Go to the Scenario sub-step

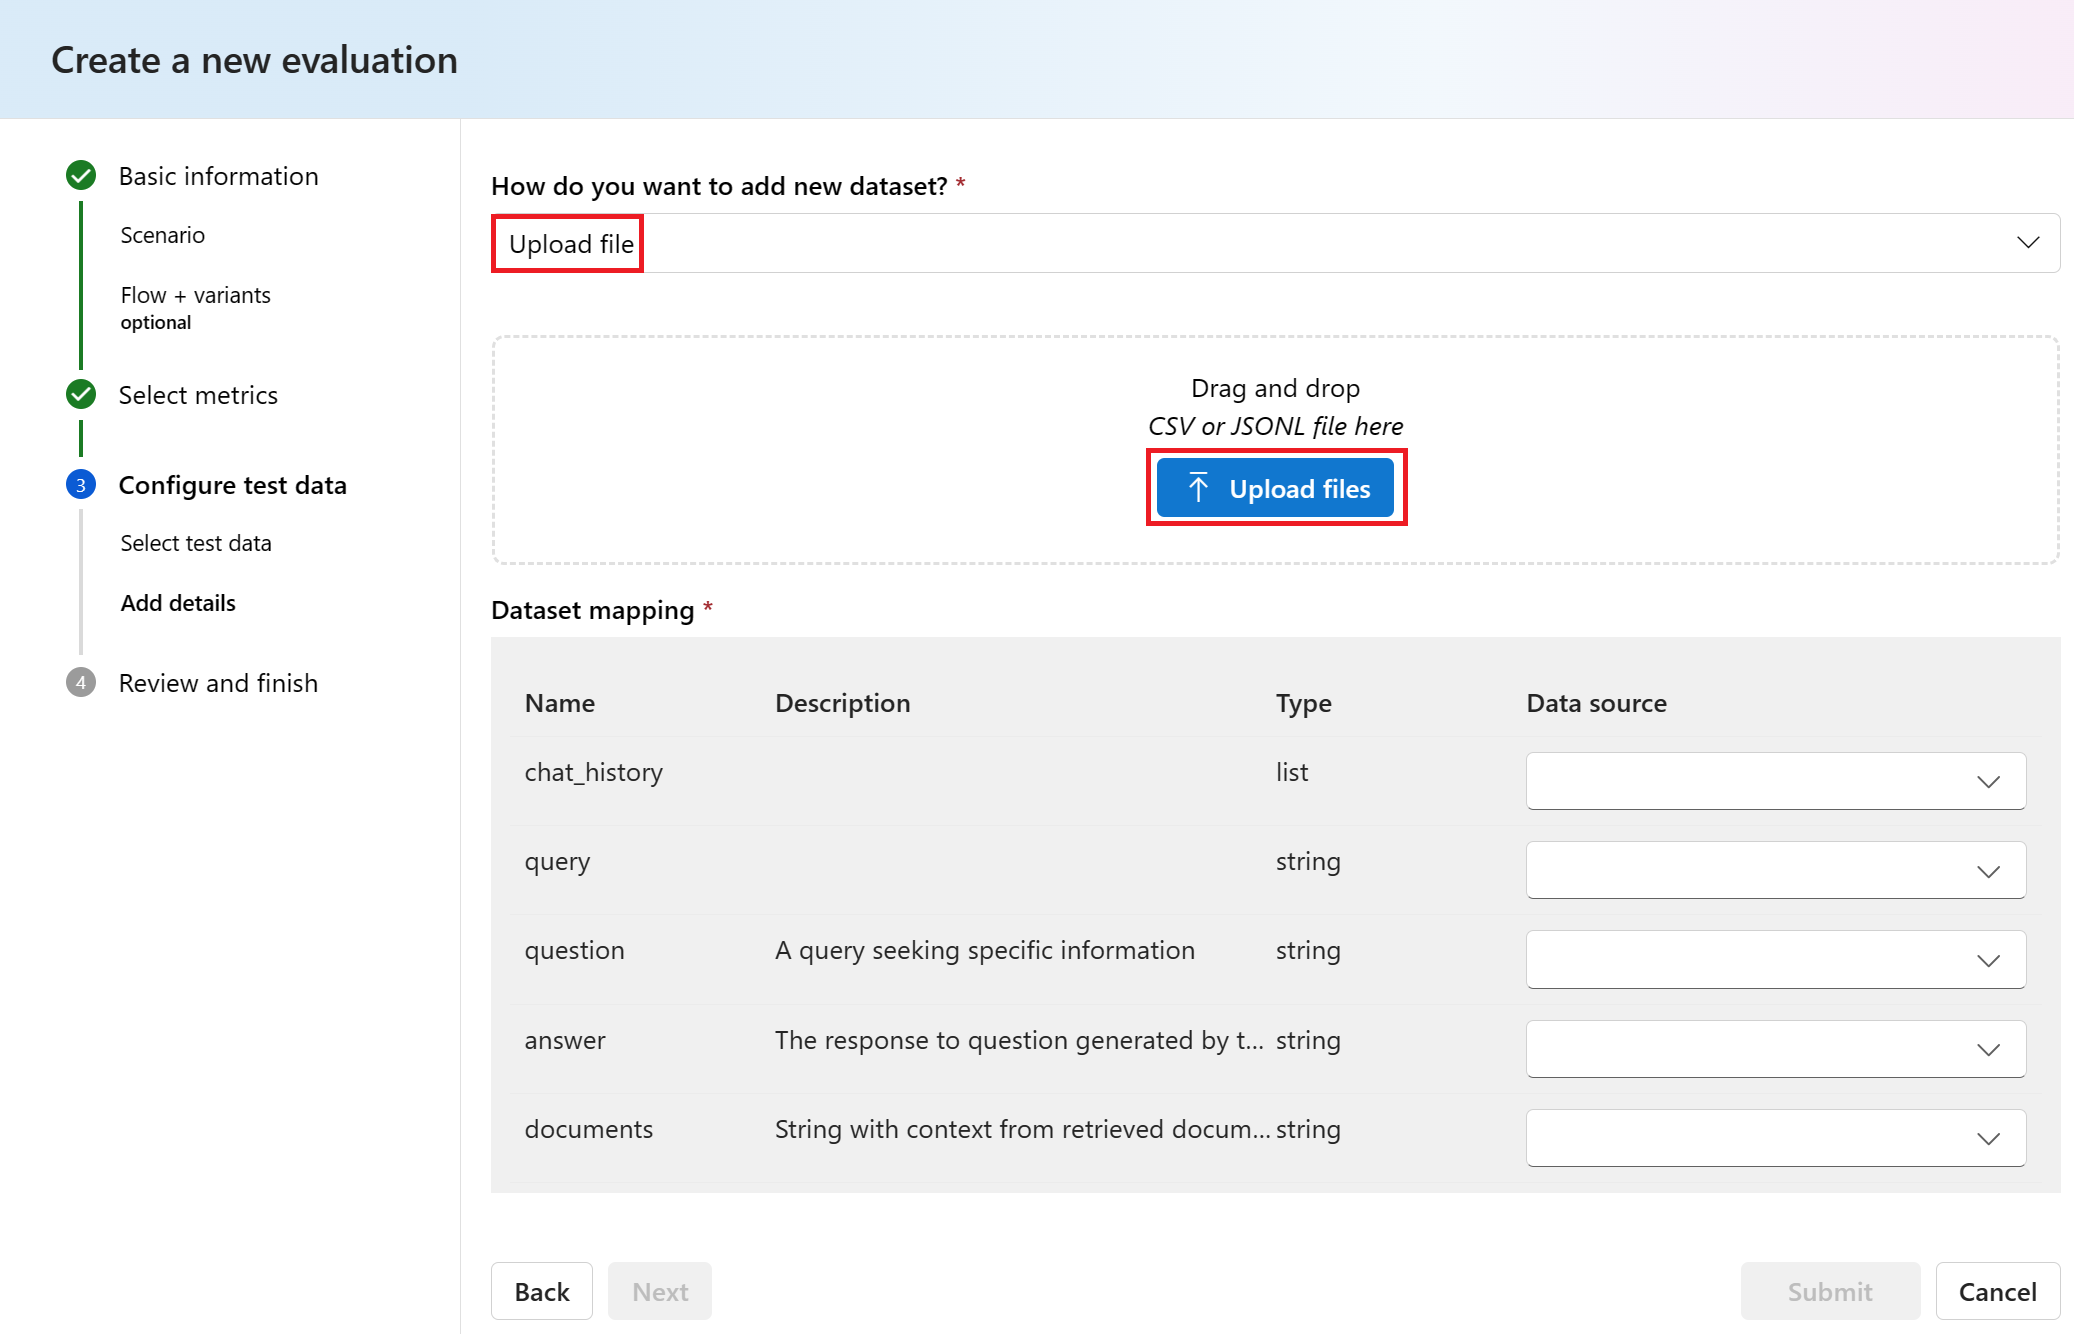163,235
